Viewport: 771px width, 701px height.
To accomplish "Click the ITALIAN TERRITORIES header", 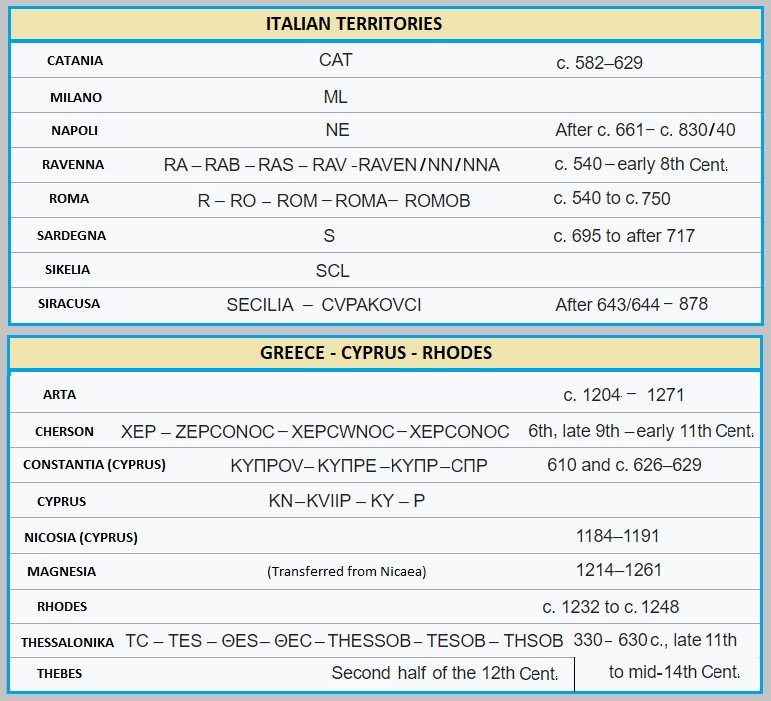I will 354,23.
